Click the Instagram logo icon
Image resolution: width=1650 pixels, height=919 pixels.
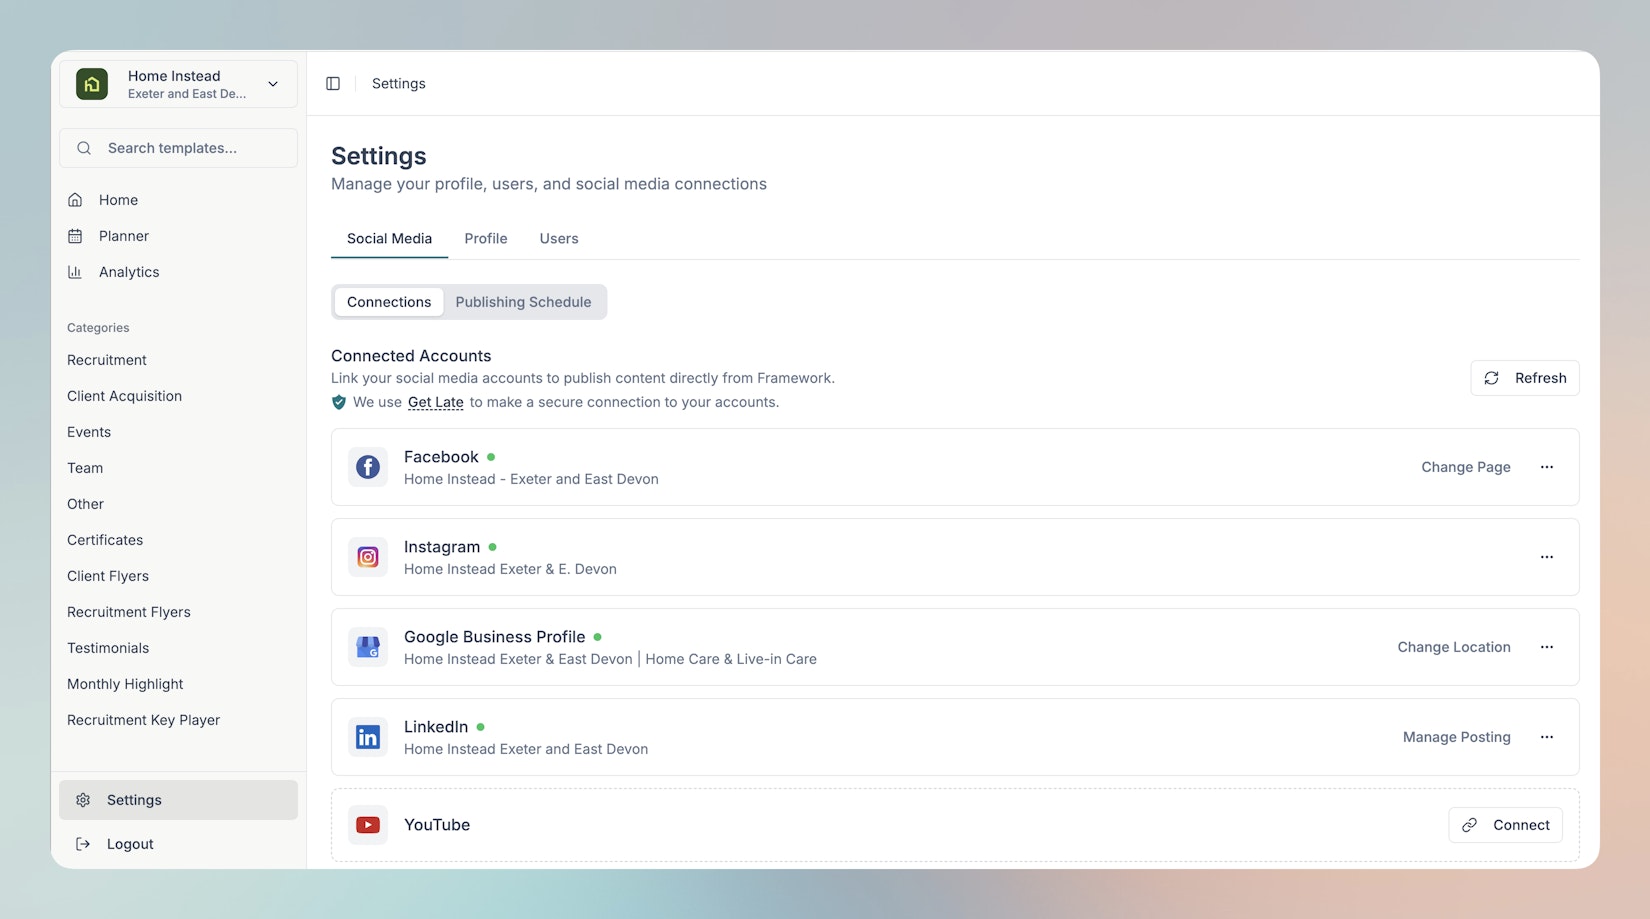[x=368, y=557]
